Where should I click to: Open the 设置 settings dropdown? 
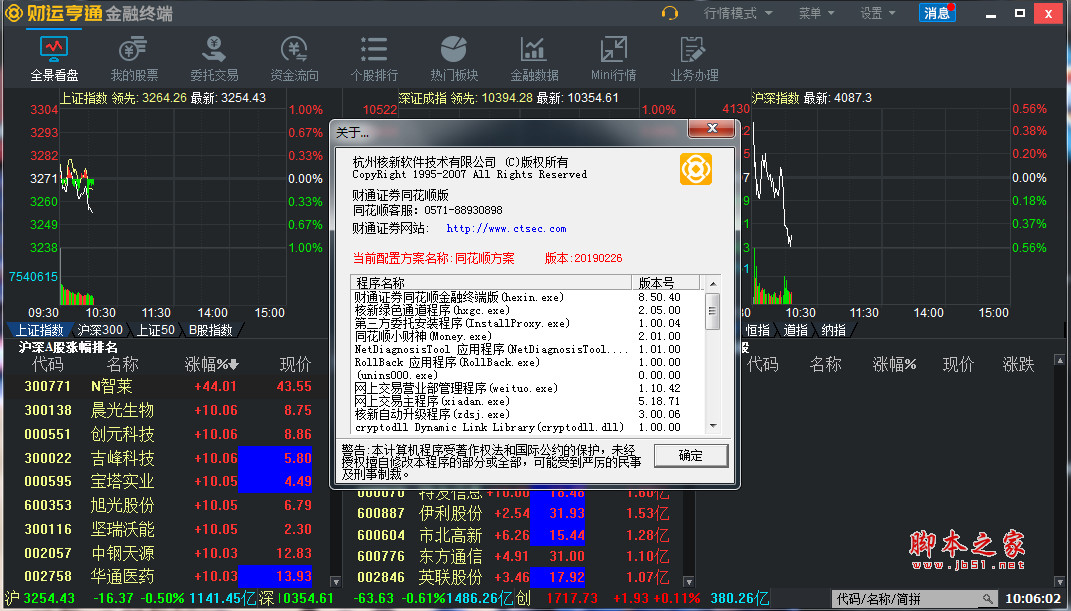click(x=877, y=13)
